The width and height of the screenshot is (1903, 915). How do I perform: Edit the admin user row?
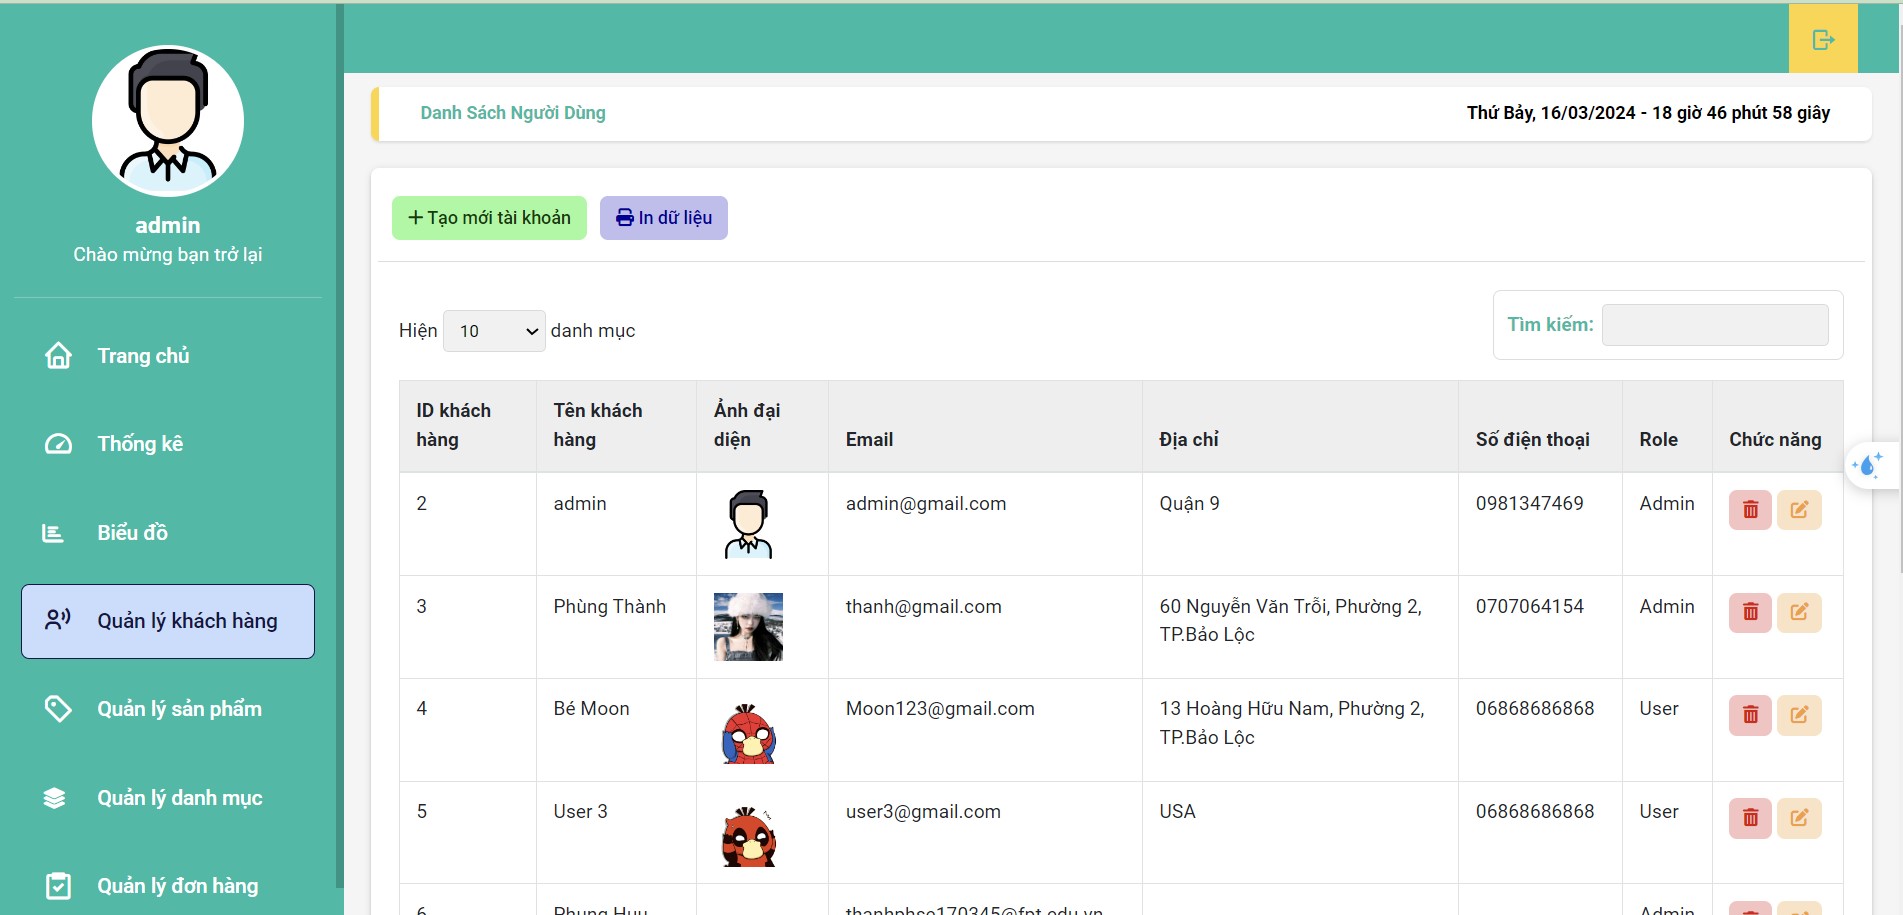point(1799,510)
